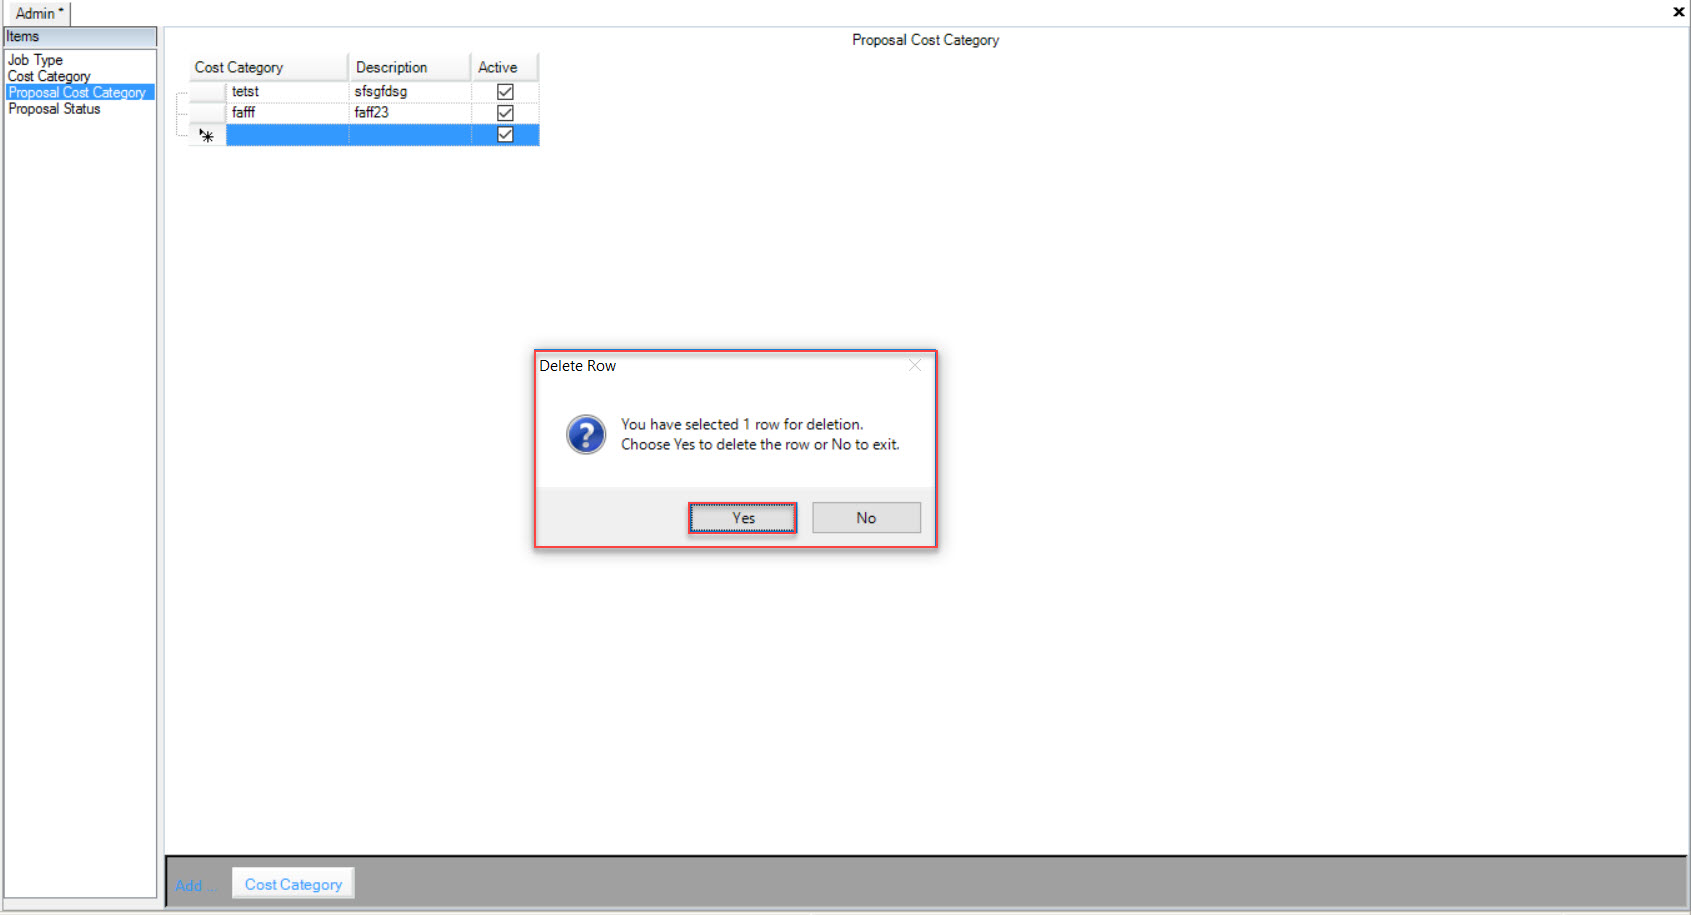Image resolution: width=1691 pixels, height=915 pixels.
Task: Toggle Active checkbox in new row
Action: 505,134
